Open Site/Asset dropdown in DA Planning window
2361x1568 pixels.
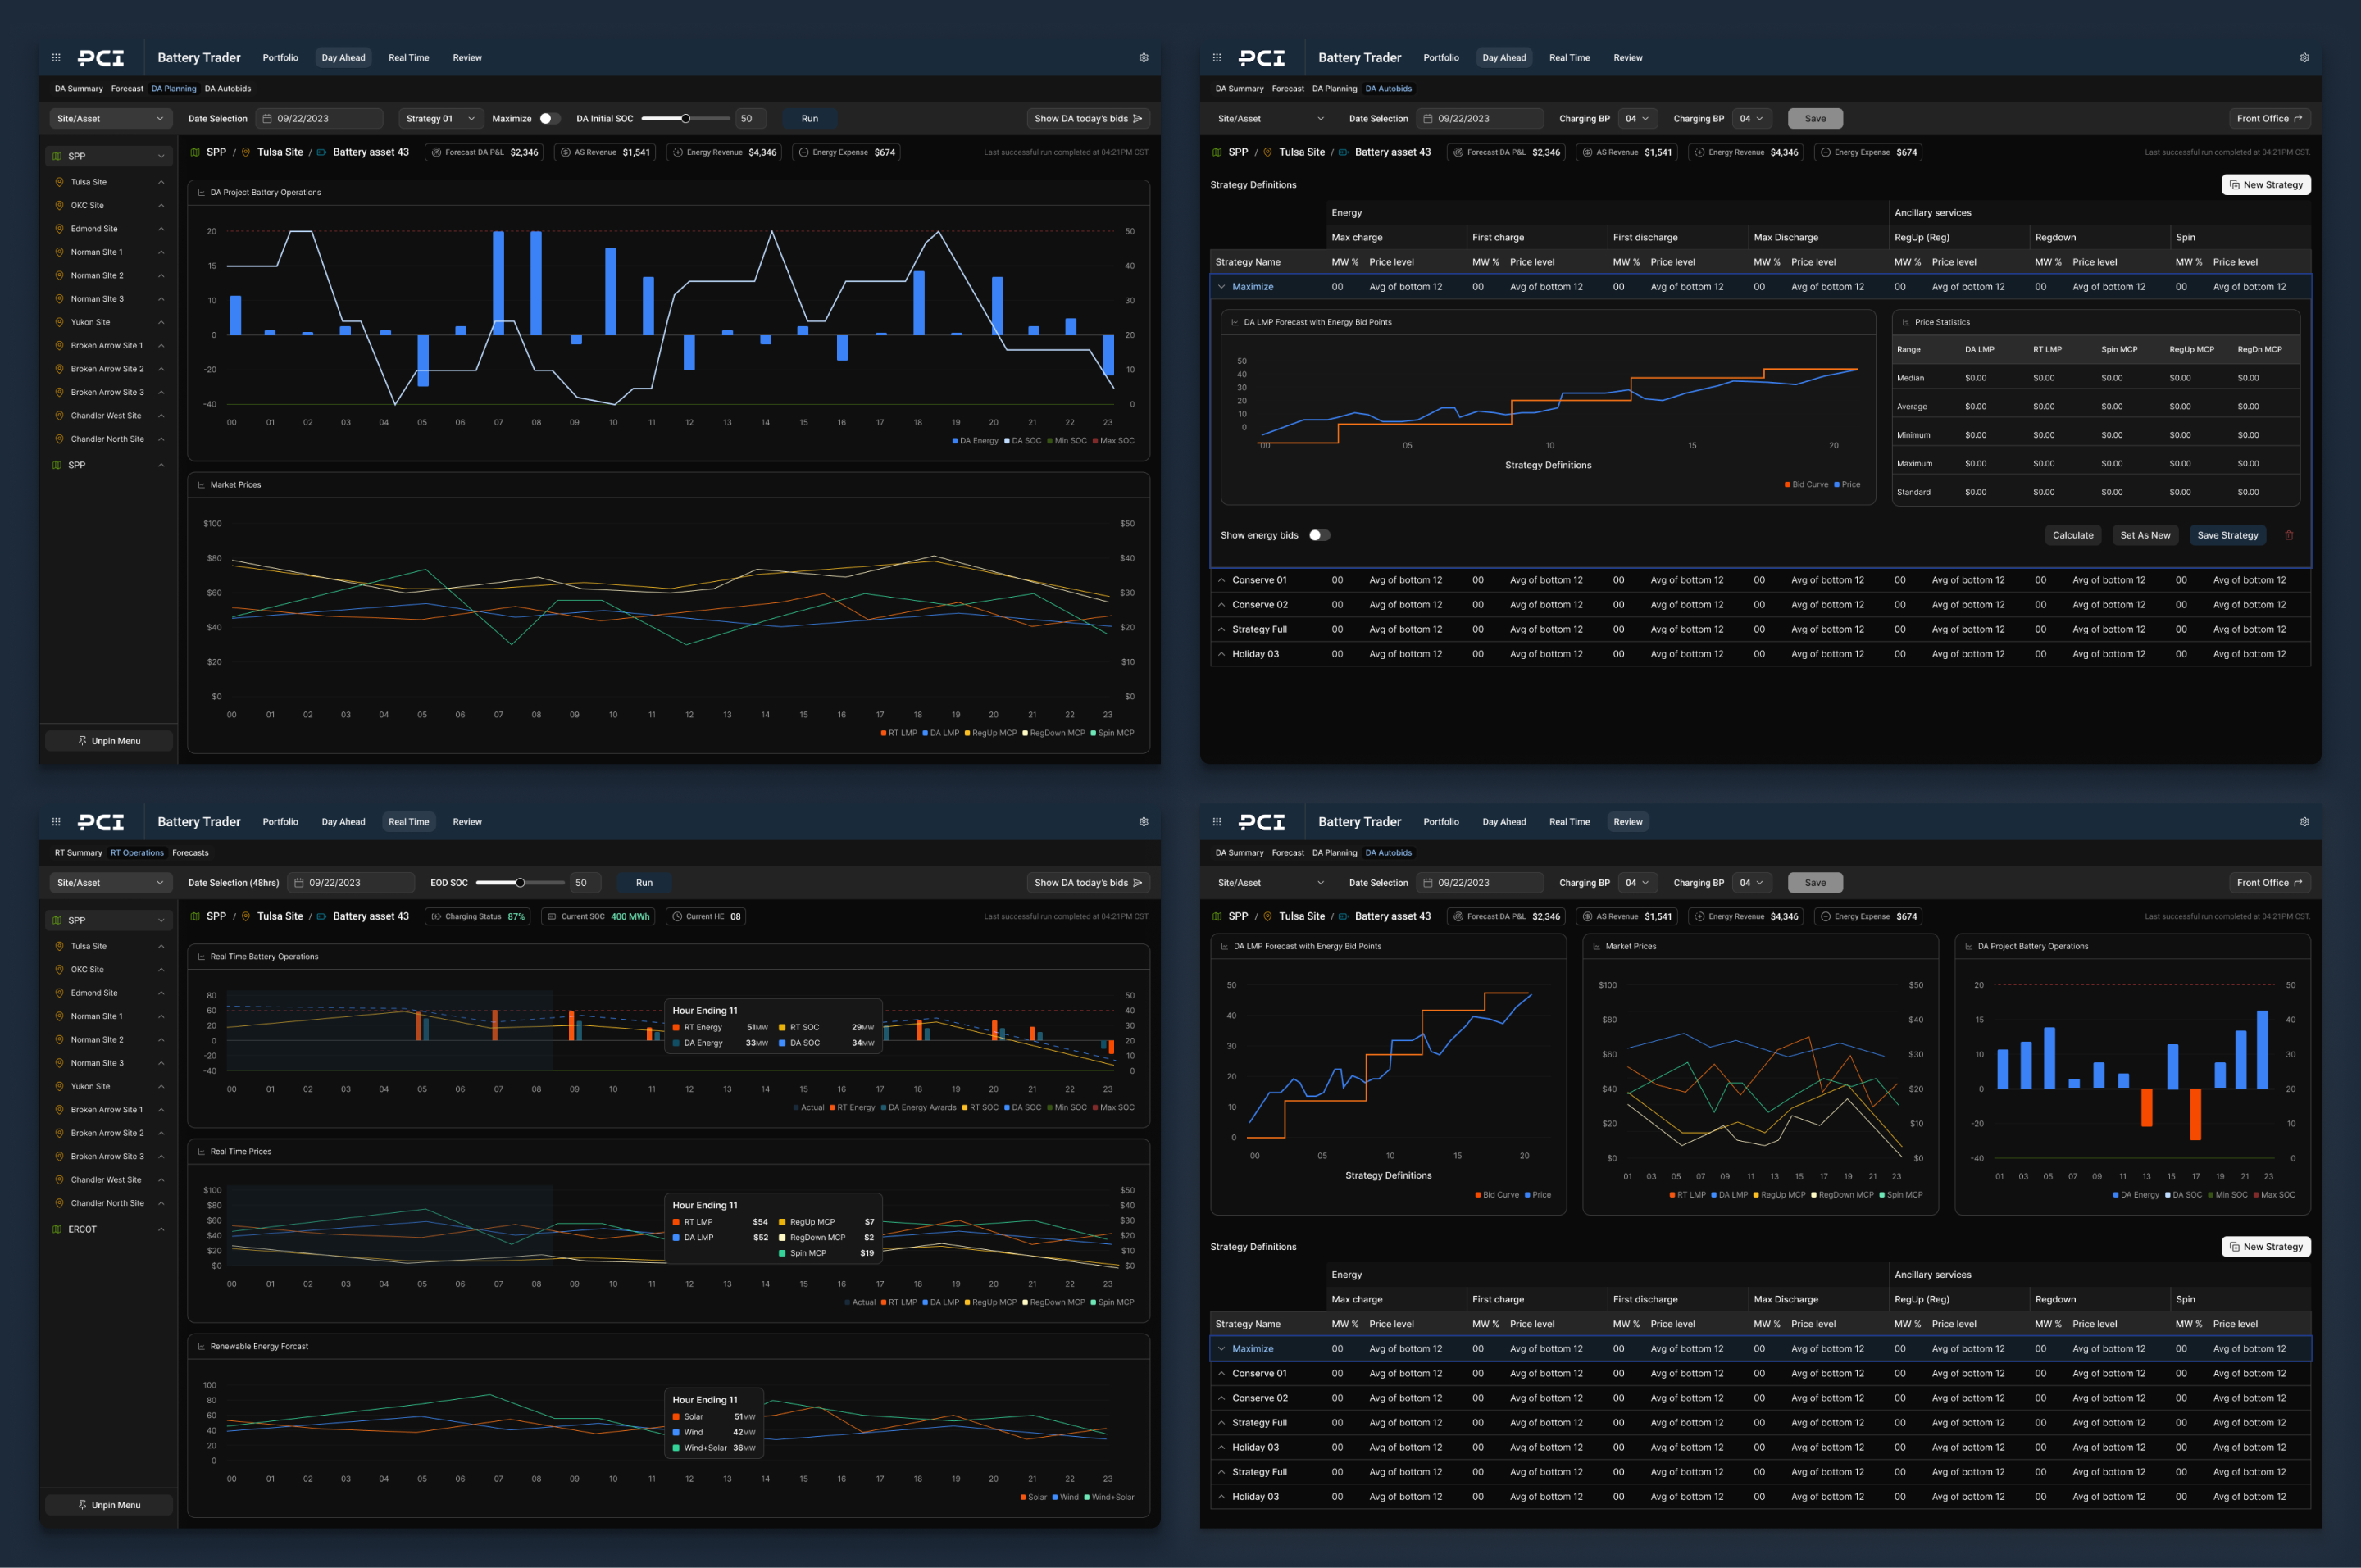110,119
